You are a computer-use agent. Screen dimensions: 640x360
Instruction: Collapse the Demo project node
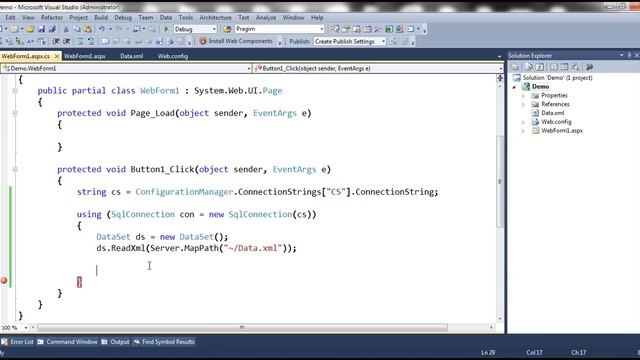tap(514, 87)
